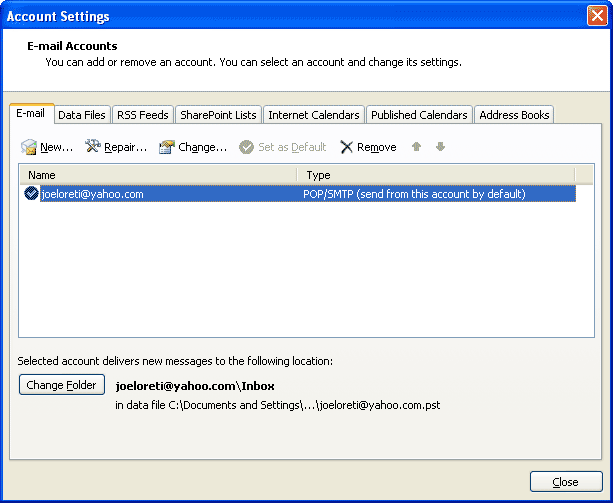Open the Published Calendars tab

tap(419, 115)
